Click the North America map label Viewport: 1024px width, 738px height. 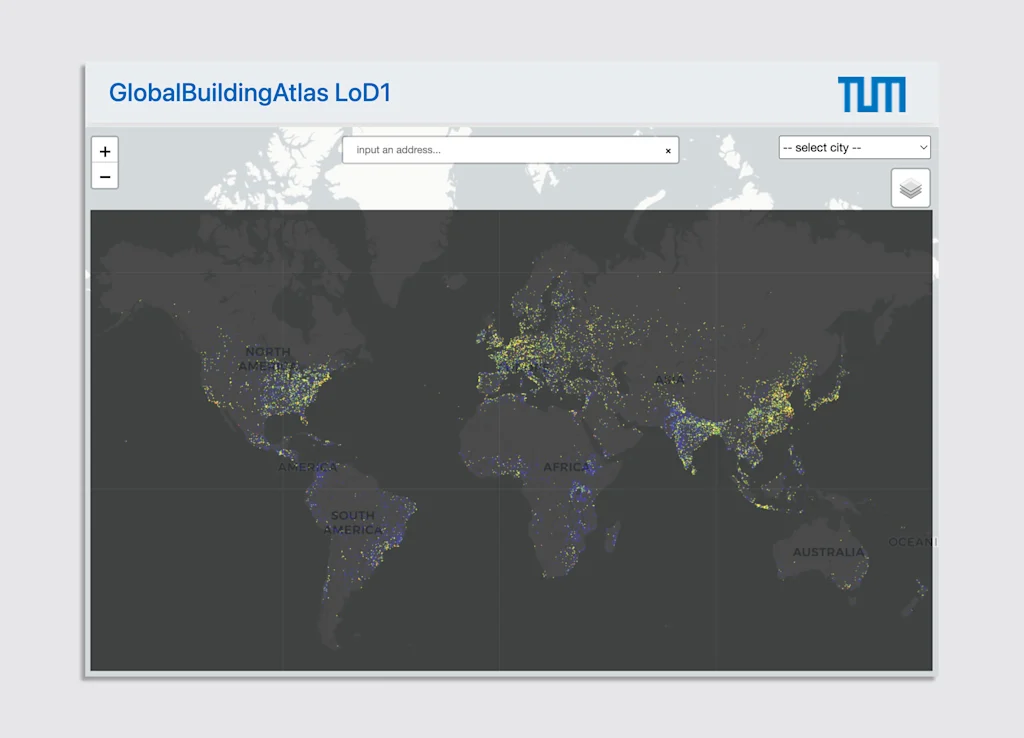point(267,358)
